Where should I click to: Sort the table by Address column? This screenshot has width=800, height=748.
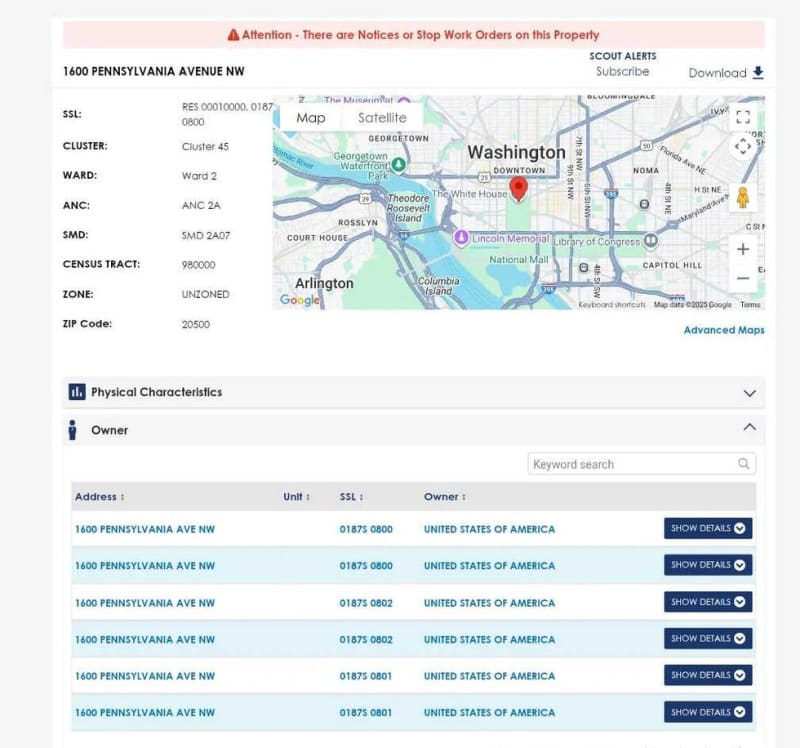coord(99,497)
